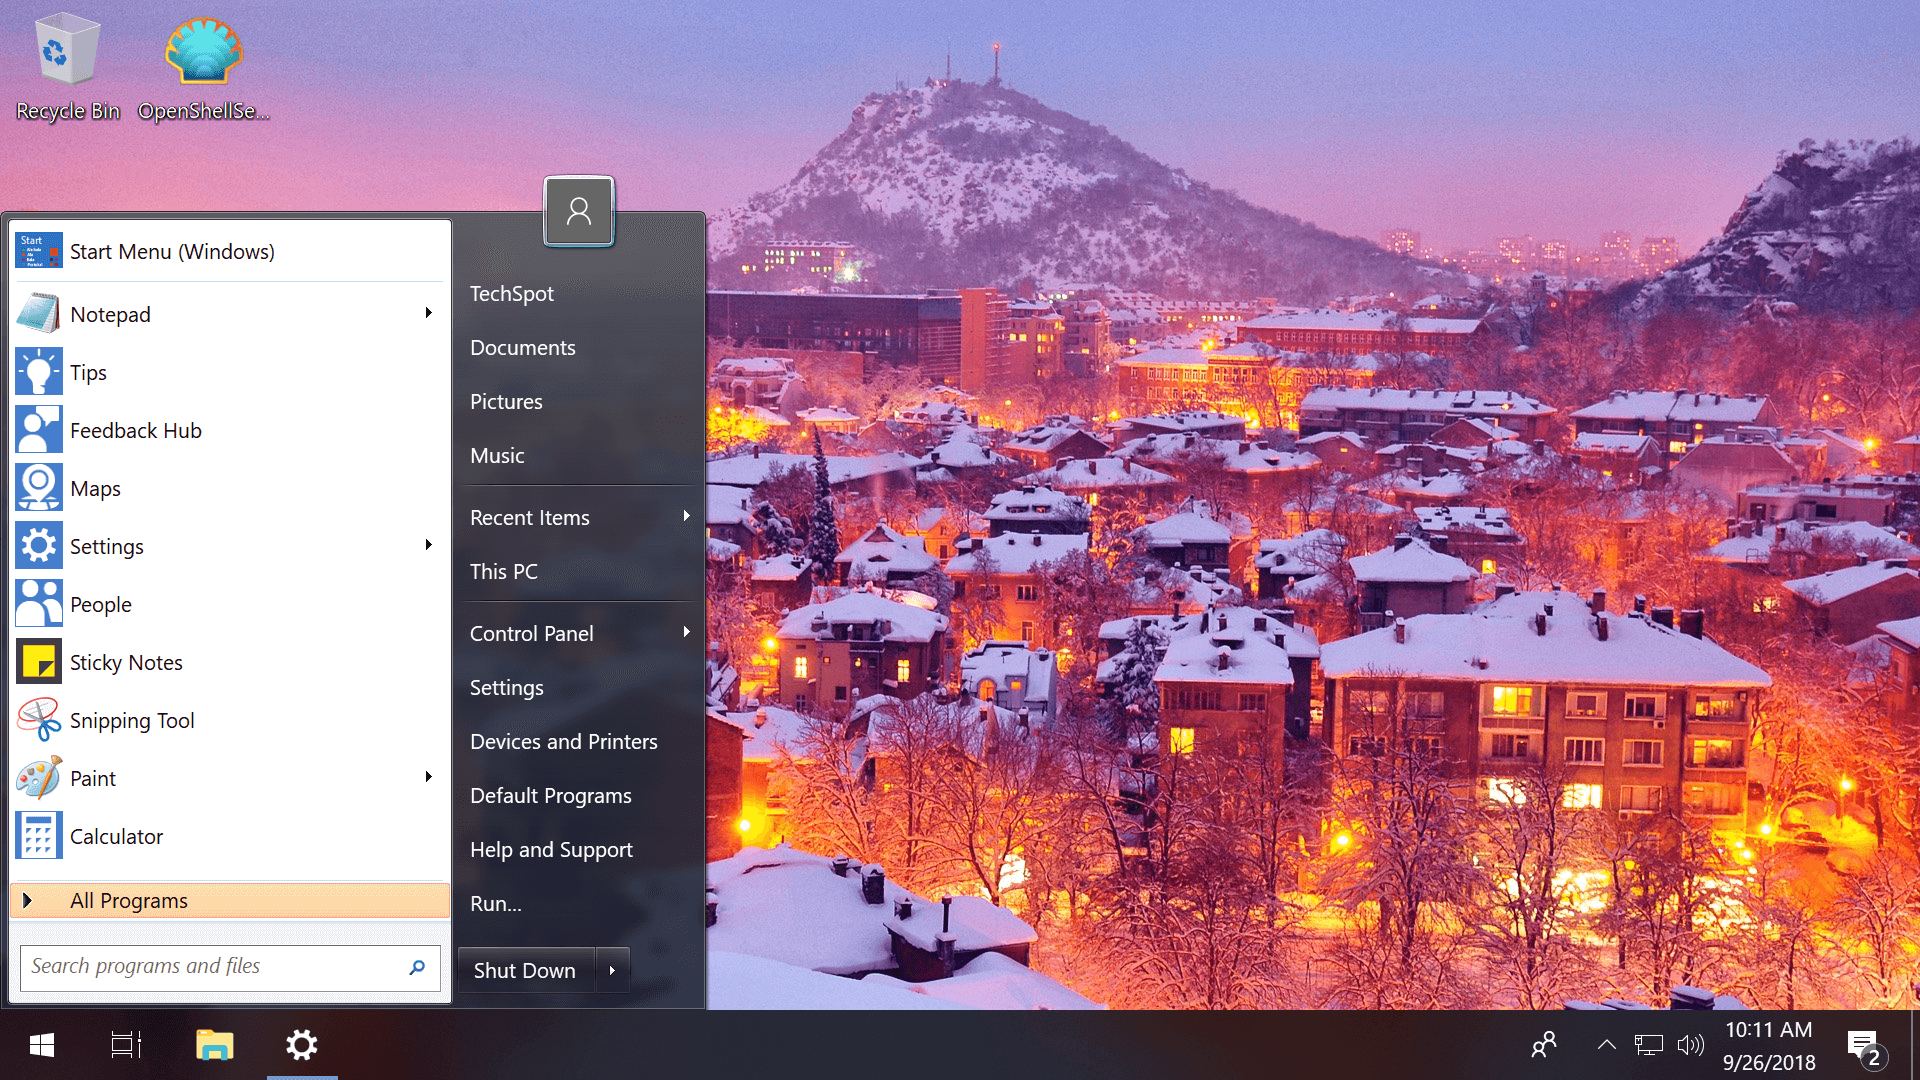
Task: Expand the Paint submenu arrow
Action: coord(428,777)
